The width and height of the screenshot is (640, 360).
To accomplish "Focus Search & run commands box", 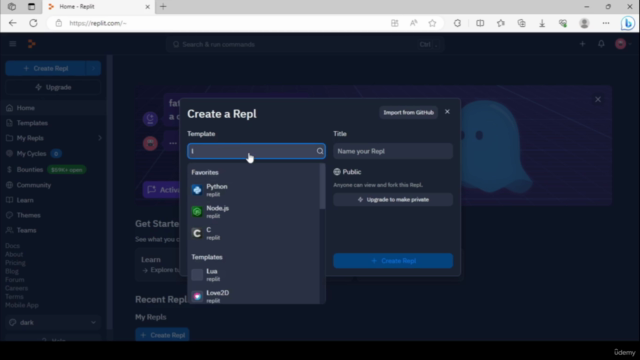I will coord(305,44).
